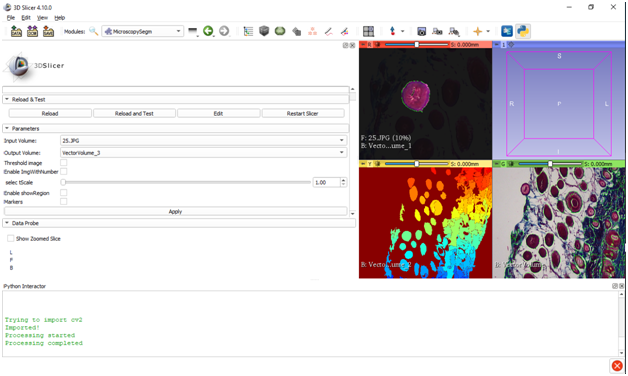The height and width of the screenshot is (376, 628).
Task: Open the File menu
Action: [11, 18]
